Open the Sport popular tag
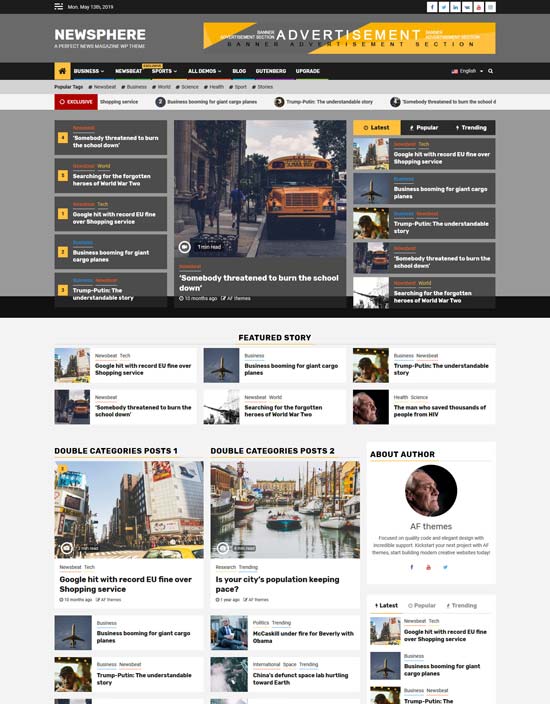The height and width of the screenshot is (704, 550). tap(238, 87)
